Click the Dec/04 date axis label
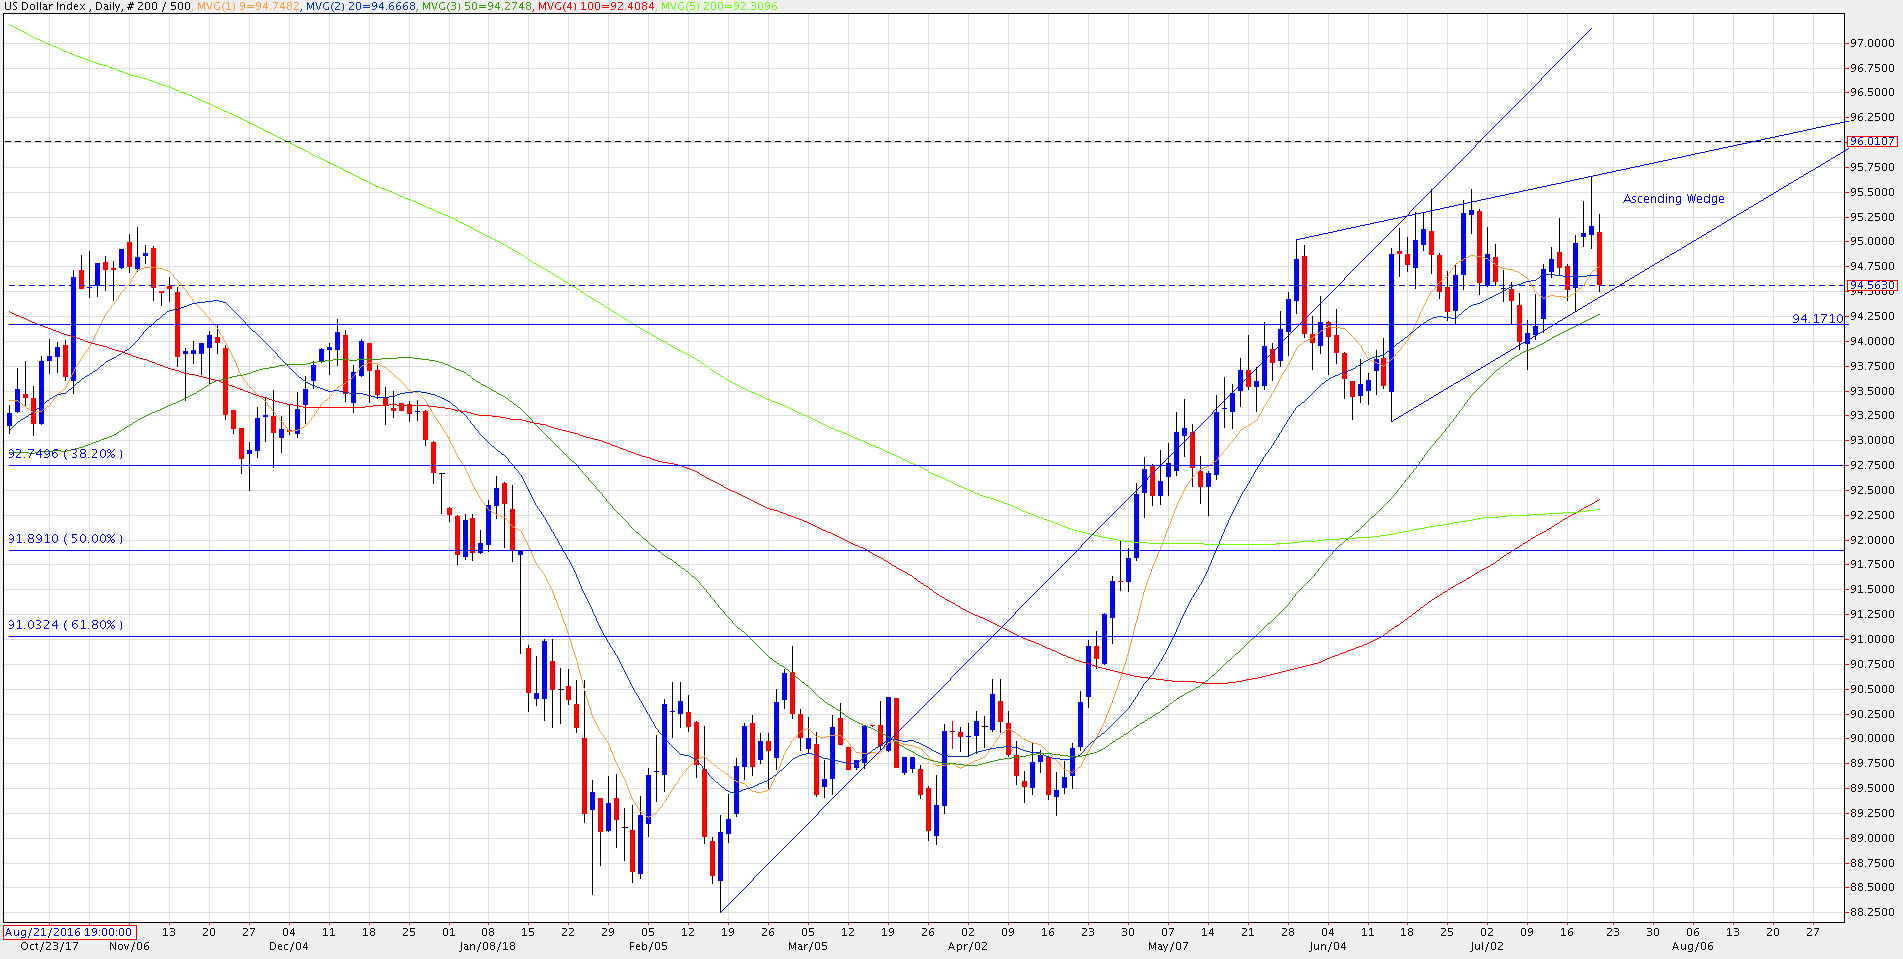This screenshot has height=959, width=1903. click(x=289, y=946)
